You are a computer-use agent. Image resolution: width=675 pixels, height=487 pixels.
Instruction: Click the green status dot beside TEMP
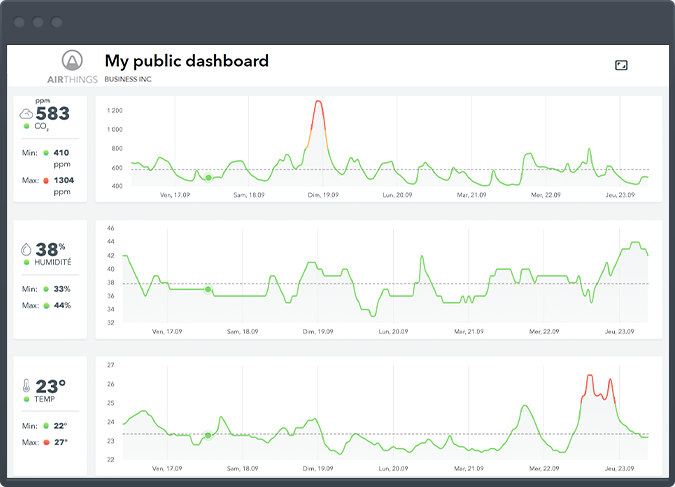(27, 399)
